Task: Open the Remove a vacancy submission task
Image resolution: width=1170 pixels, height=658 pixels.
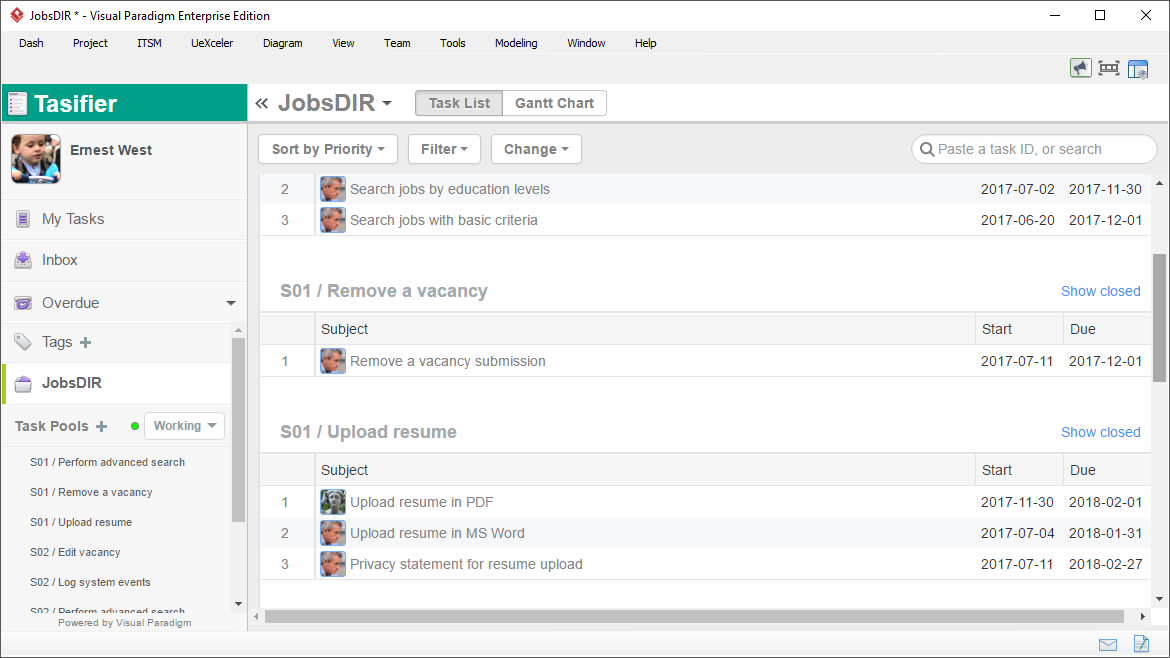Action: coord(448,361)
